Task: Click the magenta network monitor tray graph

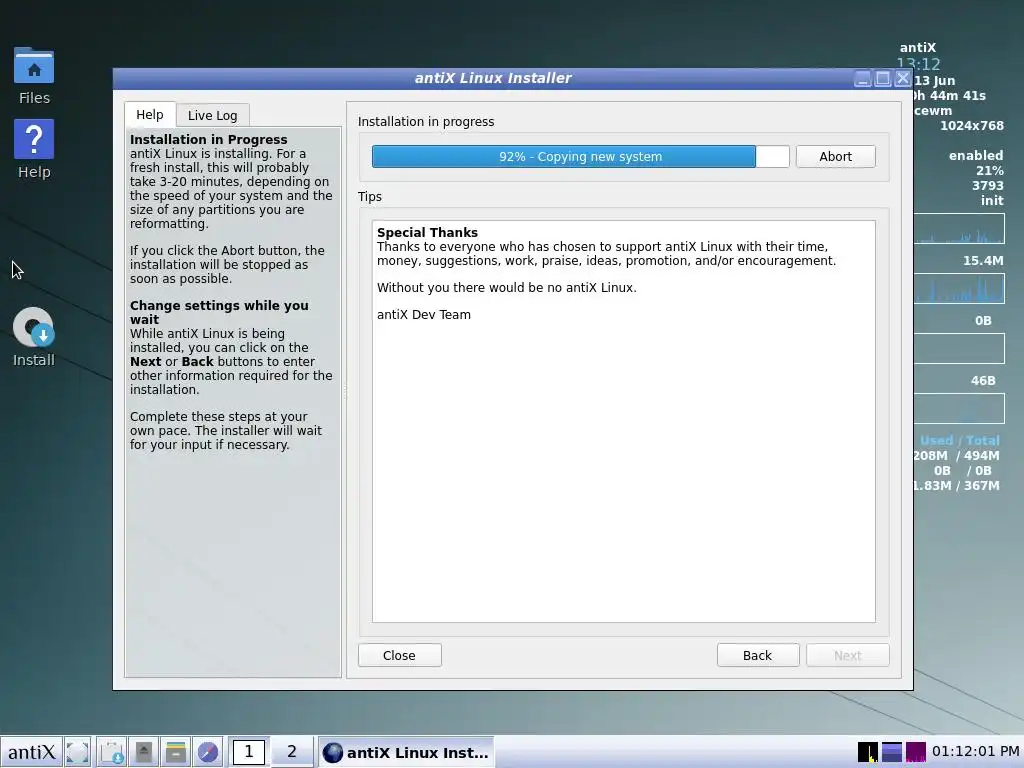Action: 916,752
